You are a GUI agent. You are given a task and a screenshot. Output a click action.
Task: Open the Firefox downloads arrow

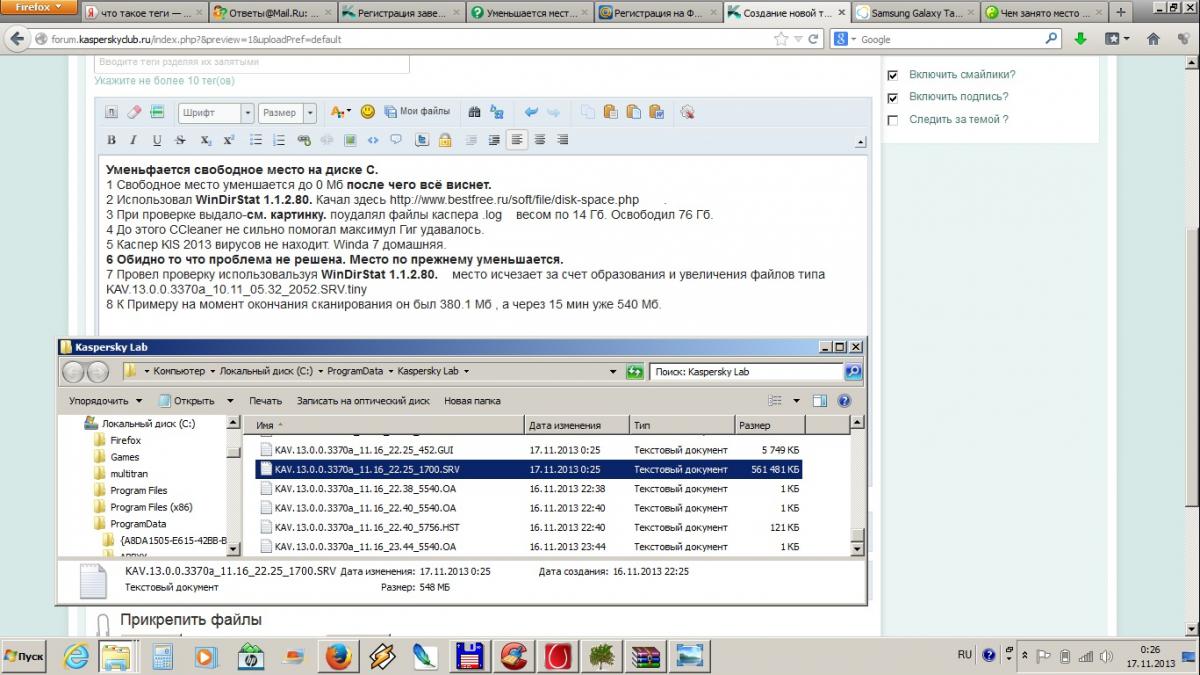(1081, 39)
